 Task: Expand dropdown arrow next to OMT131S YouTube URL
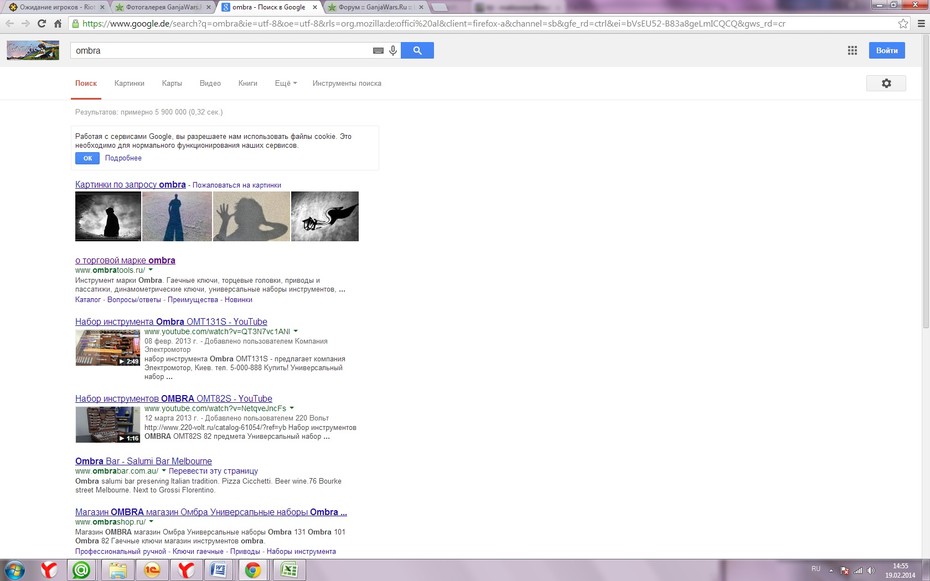tap(295, 331)
